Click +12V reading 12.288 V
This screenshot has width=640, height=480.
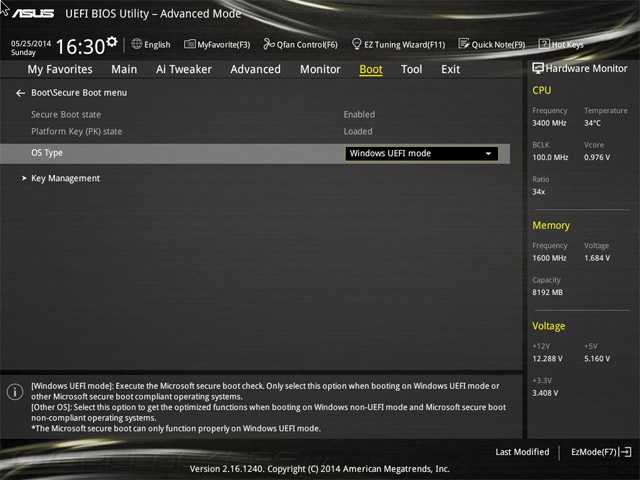click(x=547, y=358)
